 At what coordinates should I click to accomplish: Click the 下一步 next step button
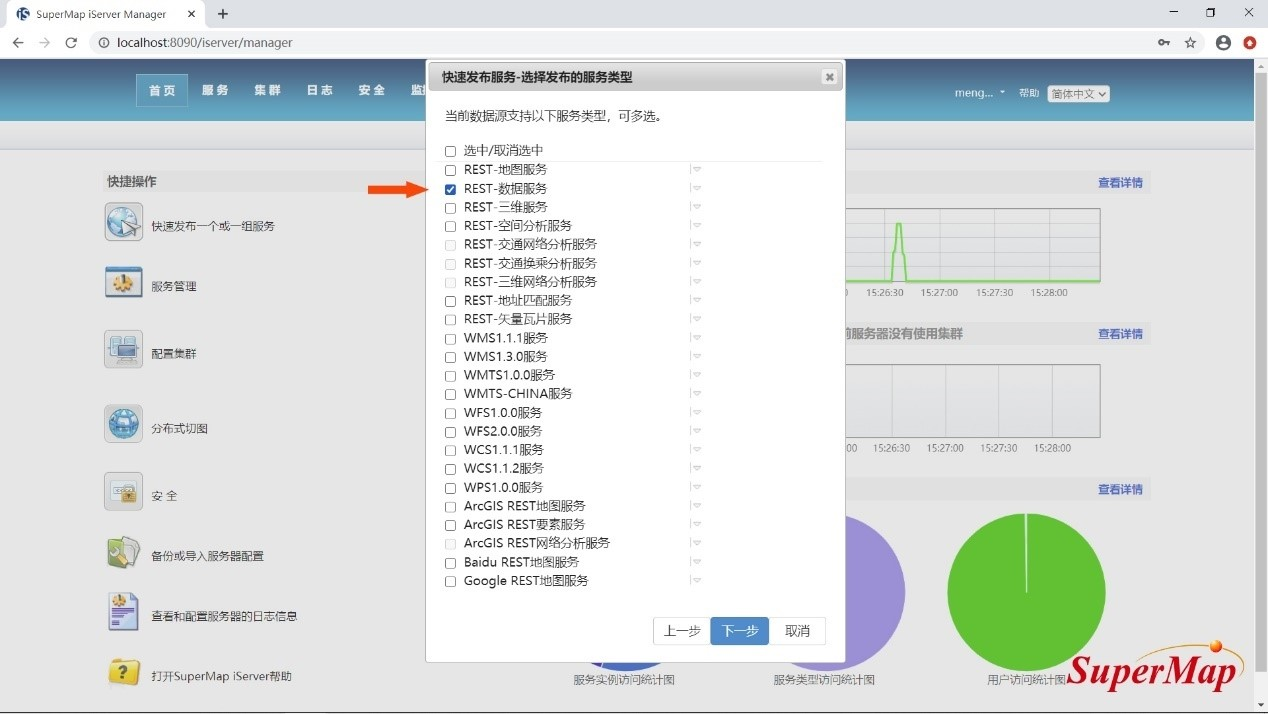point(740,631)
